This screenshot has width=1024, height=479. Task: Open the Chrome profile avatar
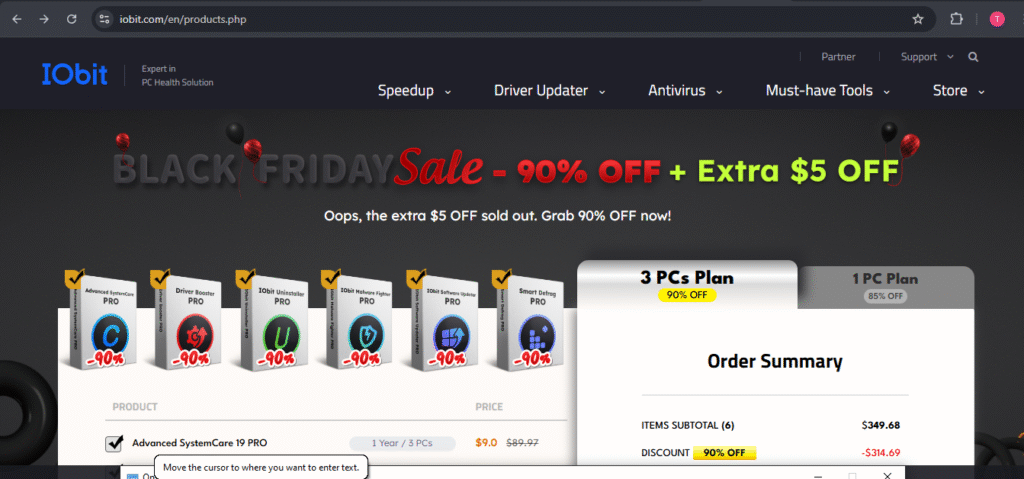997,19
